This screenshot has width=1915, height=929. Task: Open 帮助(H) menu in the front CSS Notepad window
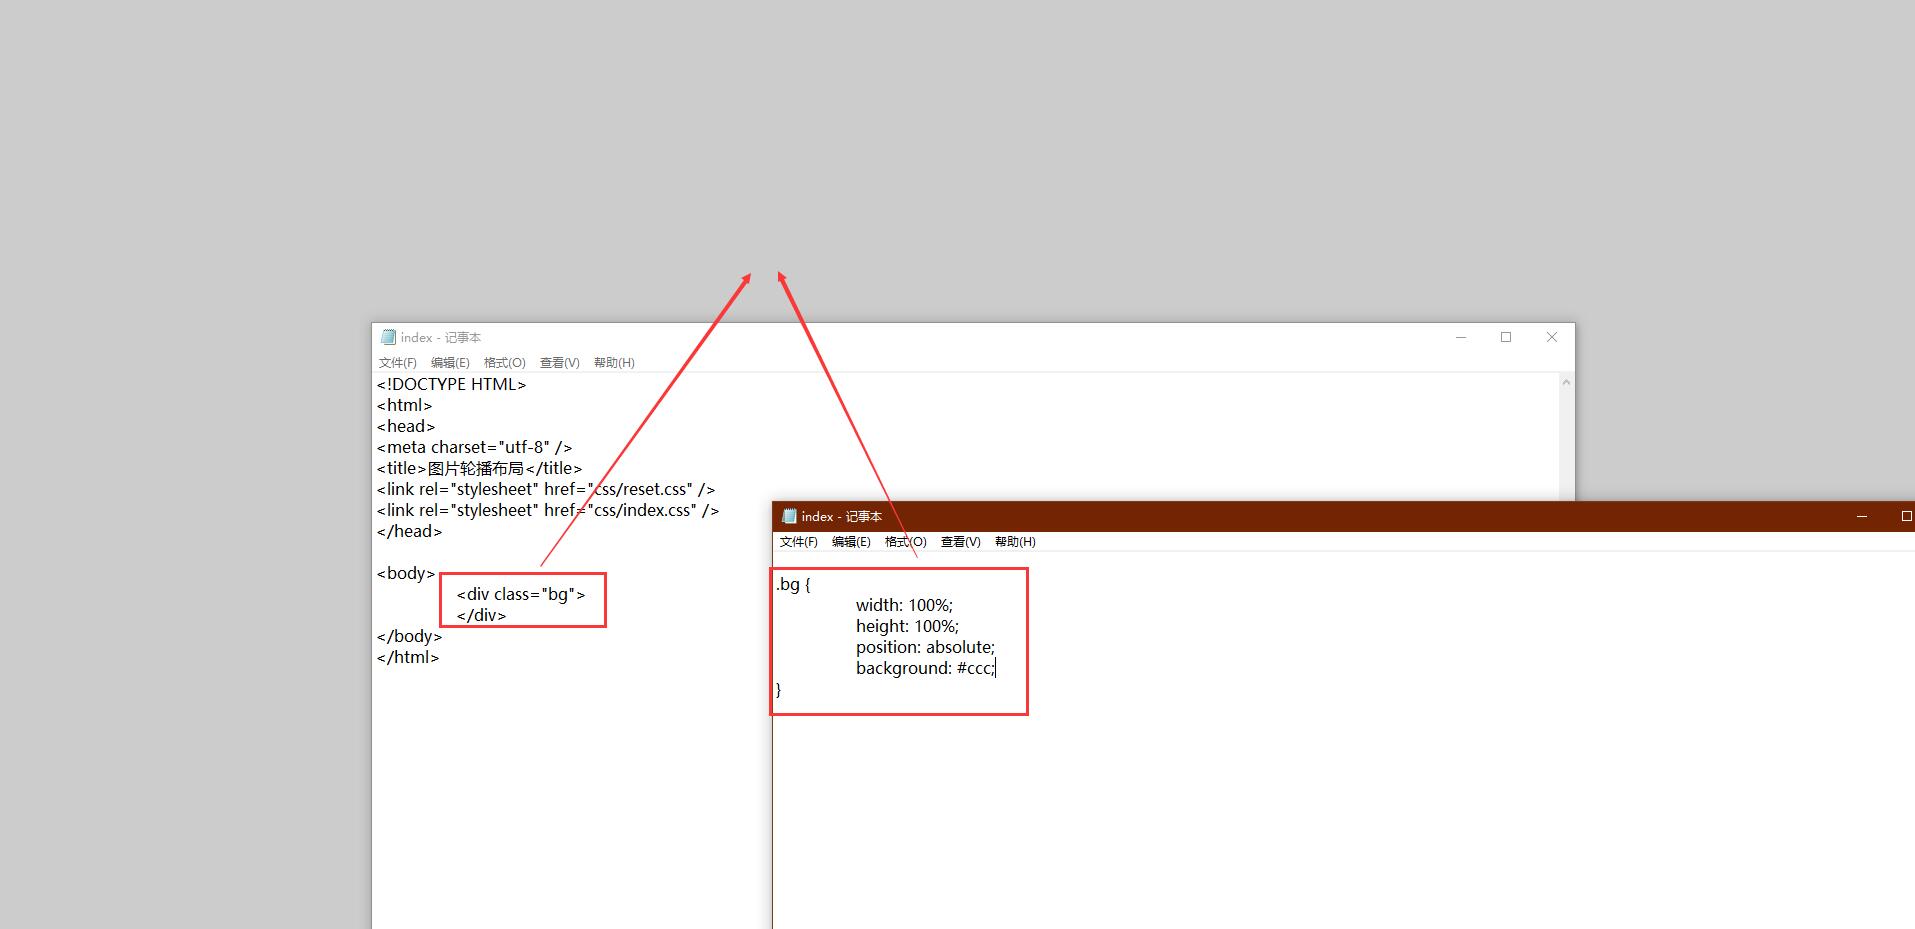[x=1015, y=542]
